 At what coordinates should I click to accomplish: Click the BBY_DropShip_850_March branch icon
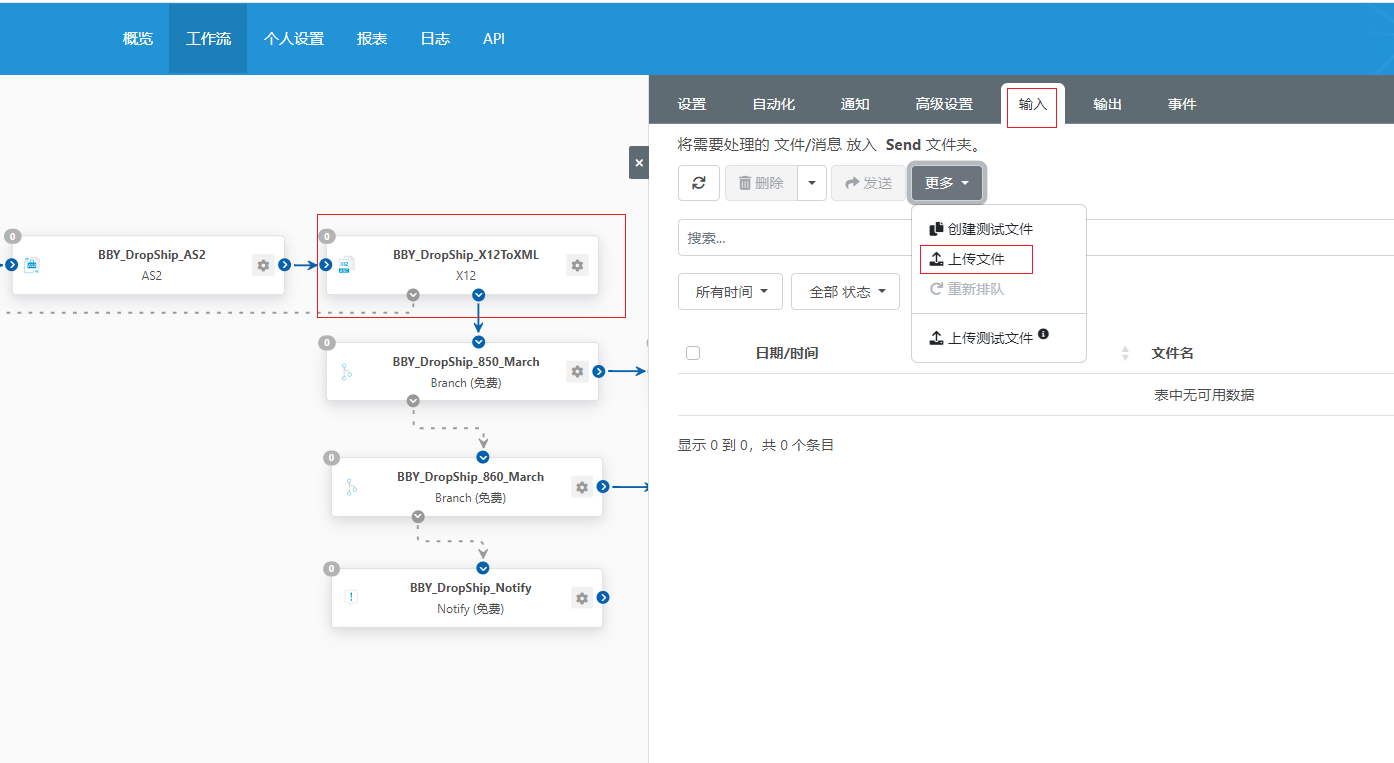click(346, 372)
